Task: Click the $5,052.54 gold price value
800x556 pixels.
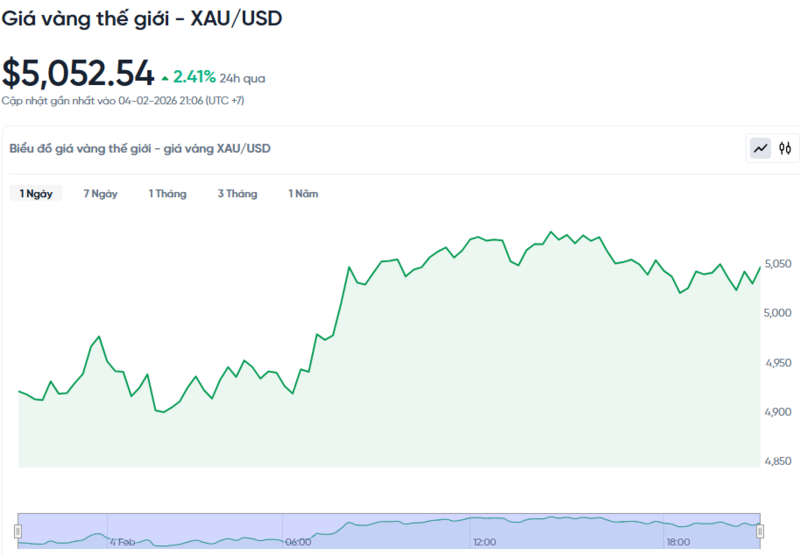Action: pos(78,73)
